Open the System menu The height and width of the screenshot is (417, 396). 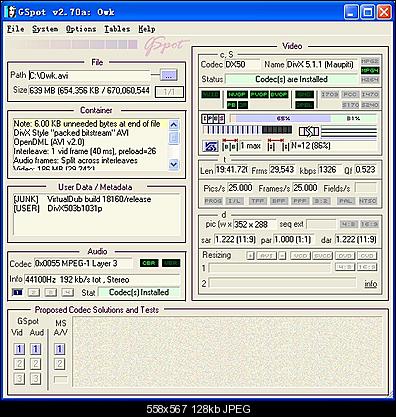coord(45,29)
